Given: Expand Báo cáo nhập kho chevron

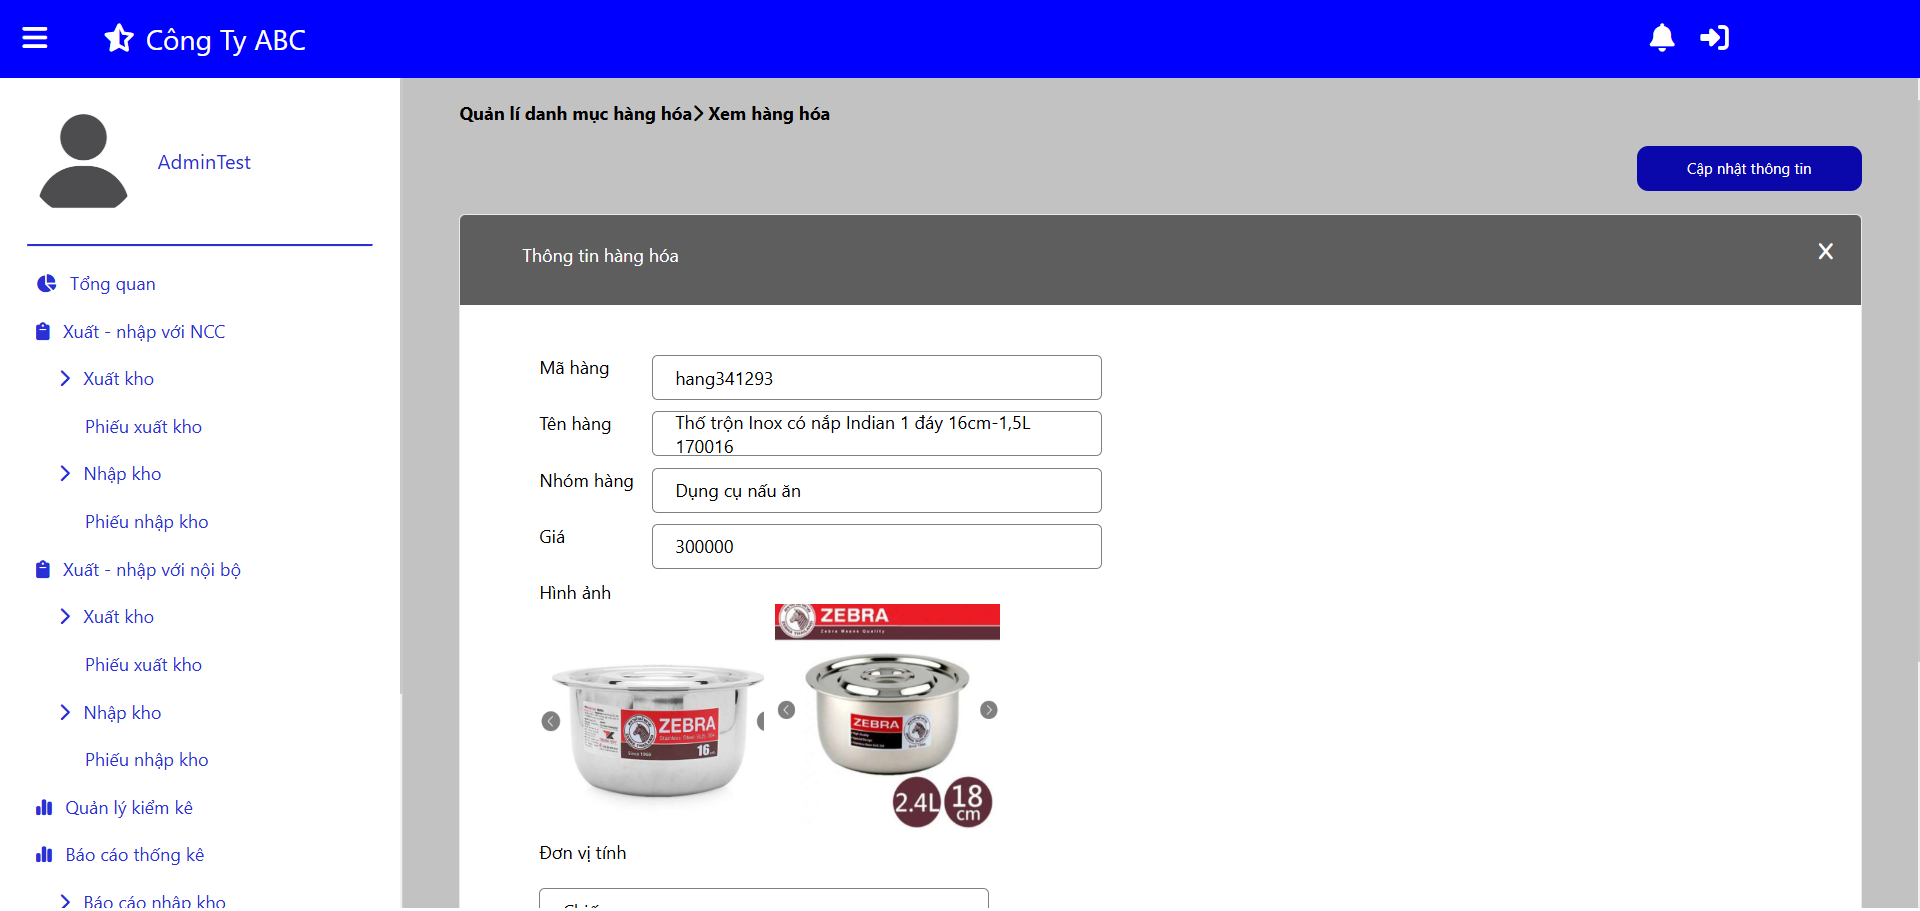Looking at the screenshot, I should [x=65, y=901].
